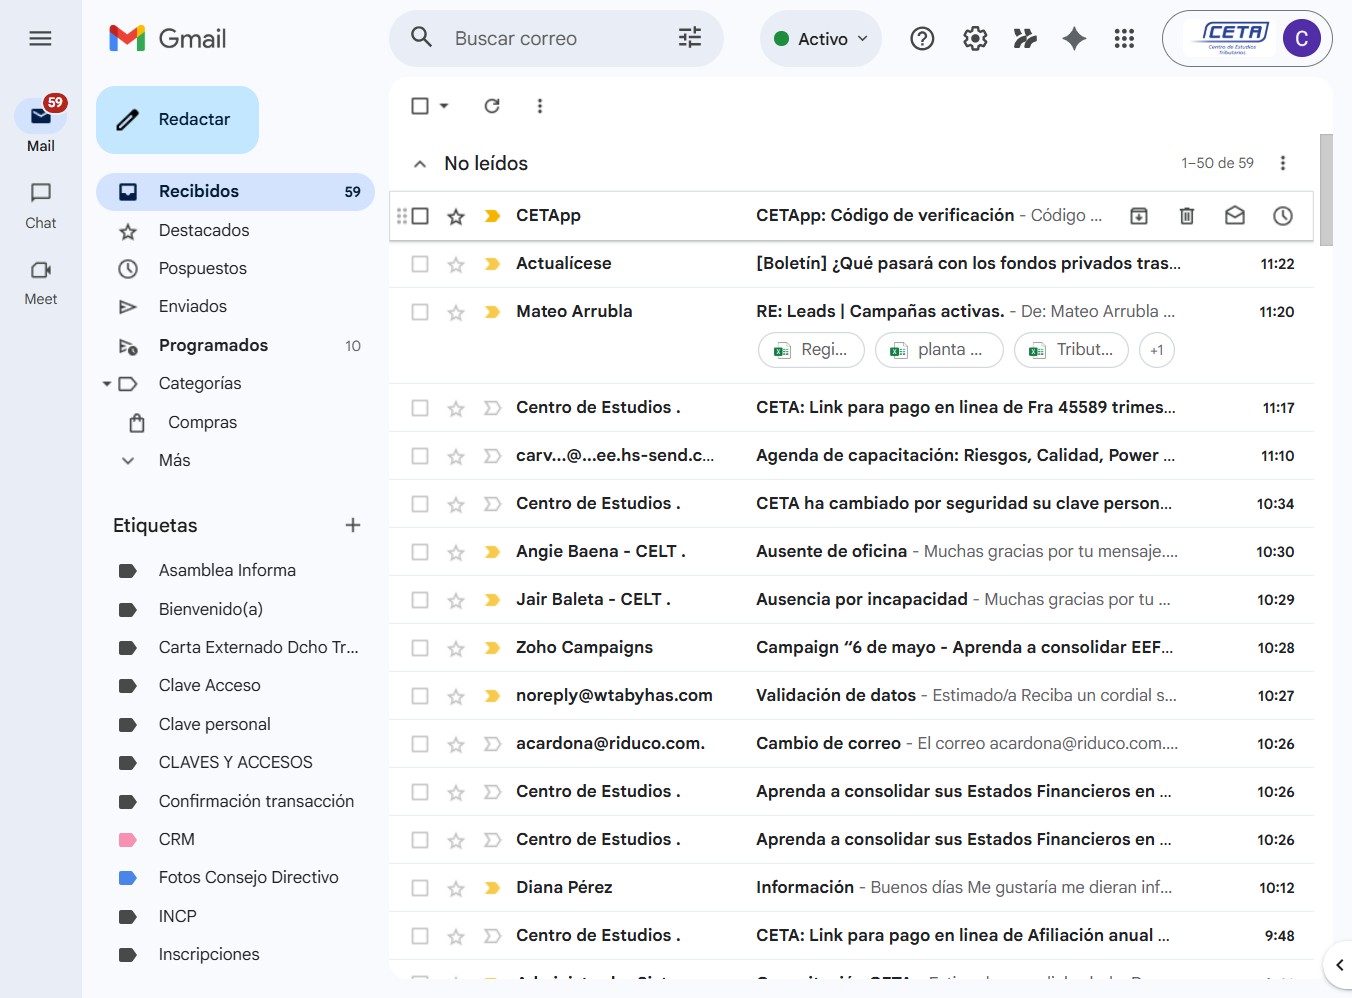1352x998 pixels.
Task: Create a new label with the plus icon
Action: click(353, 525)
